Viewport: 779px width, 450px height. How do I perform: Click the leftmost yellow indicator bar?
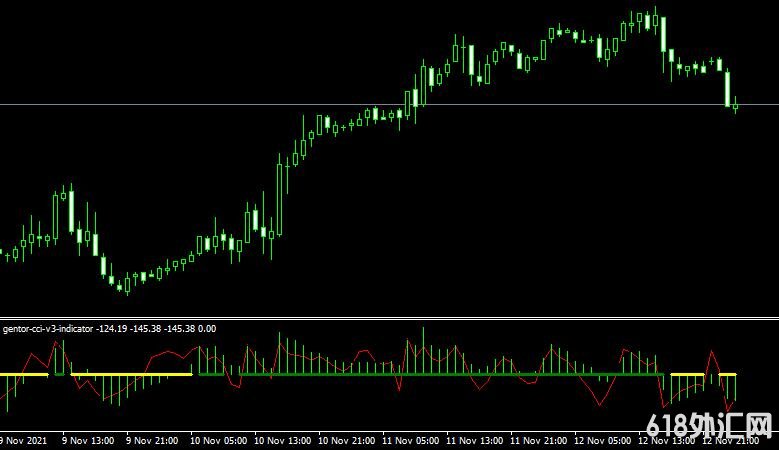(24, 375)
